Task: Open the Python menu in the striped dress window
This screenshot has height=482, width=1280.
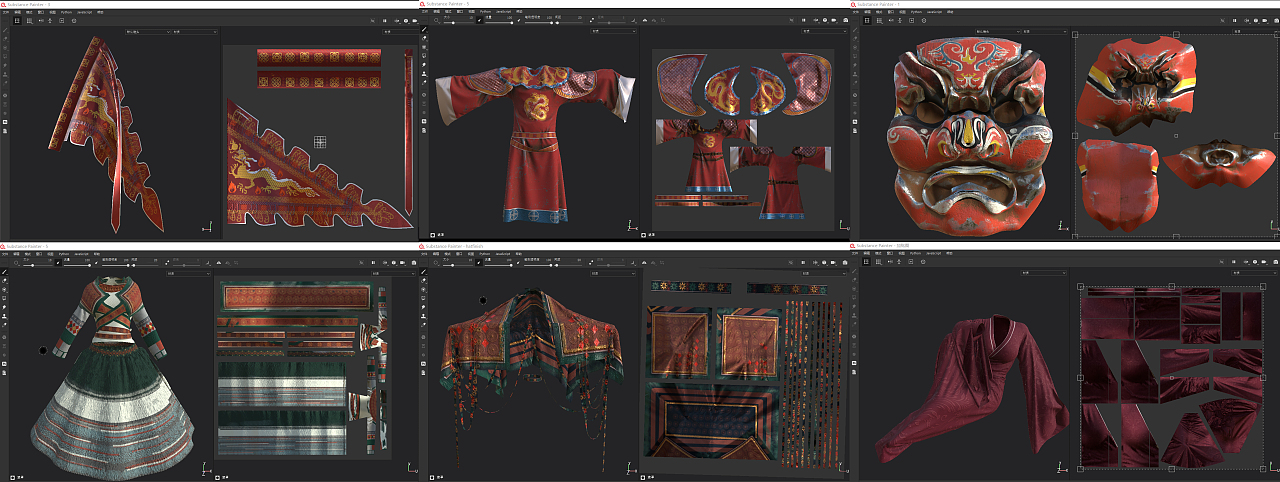Action: tap(64, 254)
